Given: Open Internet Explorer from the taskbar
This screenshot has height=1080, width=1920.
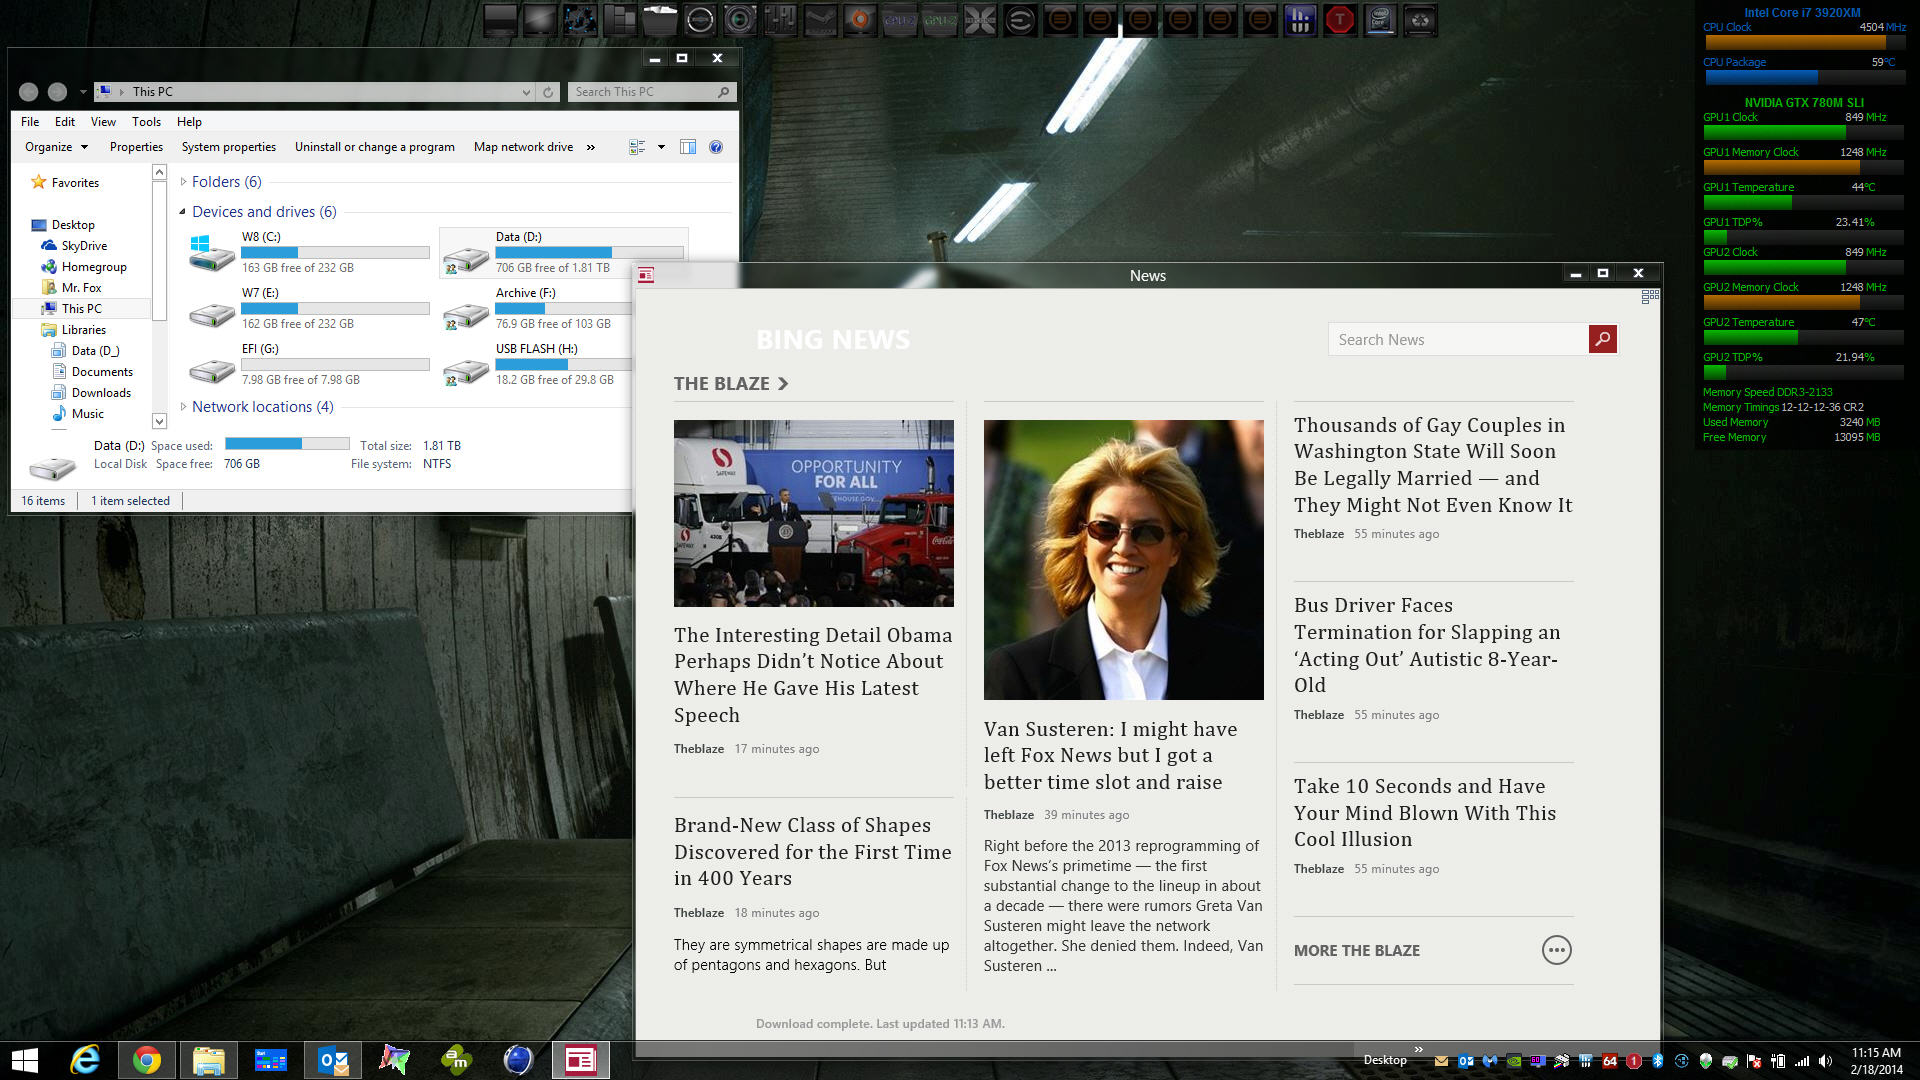Looking at the screenshot, I should [x=85, y=1060].
